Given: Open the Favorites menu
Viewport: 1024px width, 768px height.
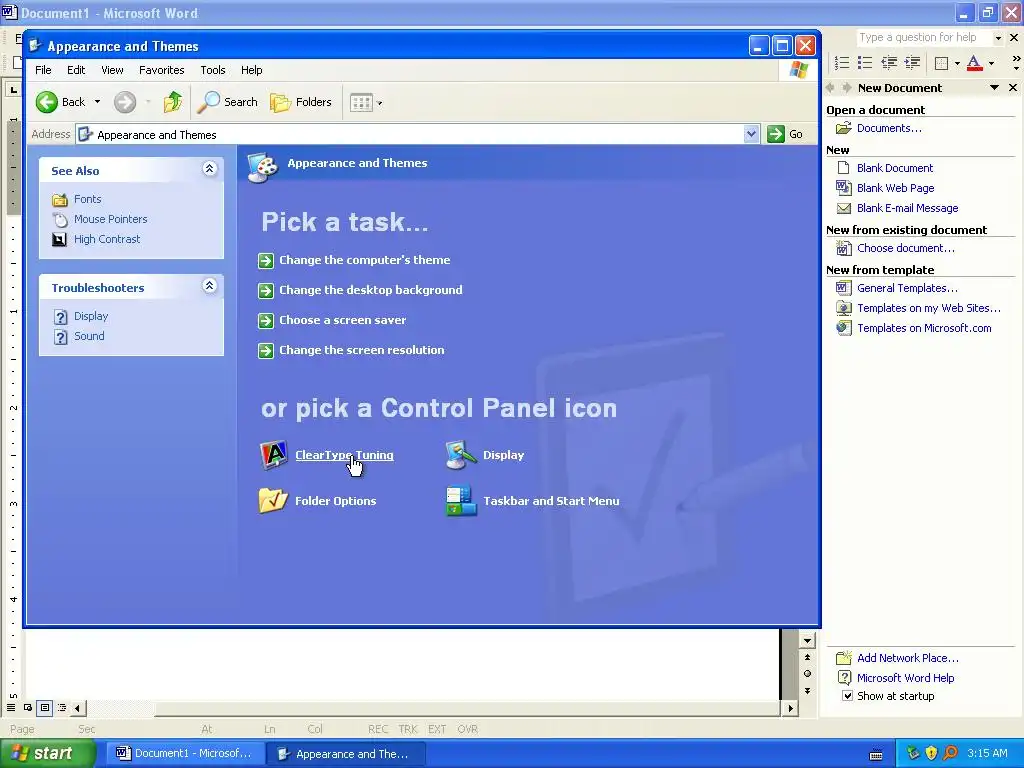Looking at the screenshot, I should (x=161, y=70).
